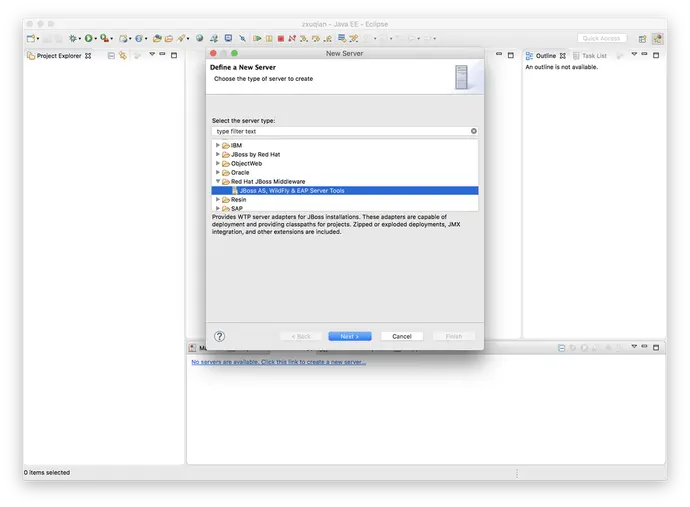Expand the ObjectWeb folder

pyautogui.click(x=217, y=163)
